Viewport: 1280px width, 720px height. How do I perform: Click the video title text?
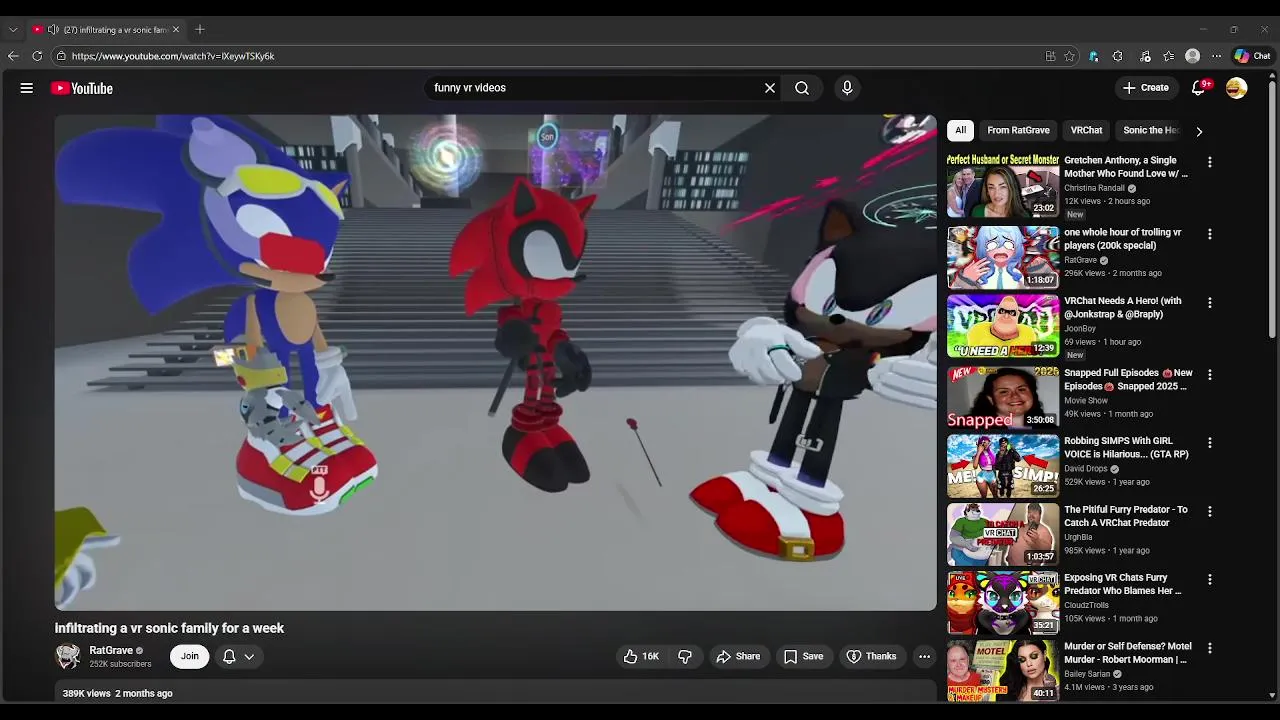tap(169, 628)
